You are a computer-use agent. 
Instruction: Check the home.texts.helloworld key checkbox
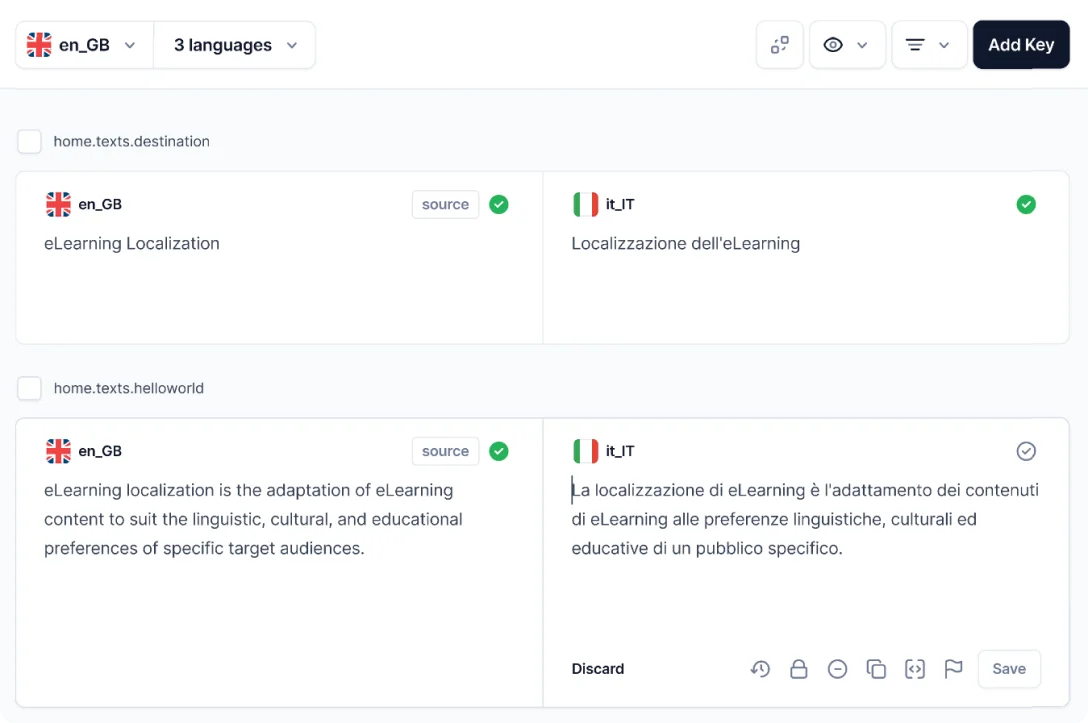coord(29,388)
